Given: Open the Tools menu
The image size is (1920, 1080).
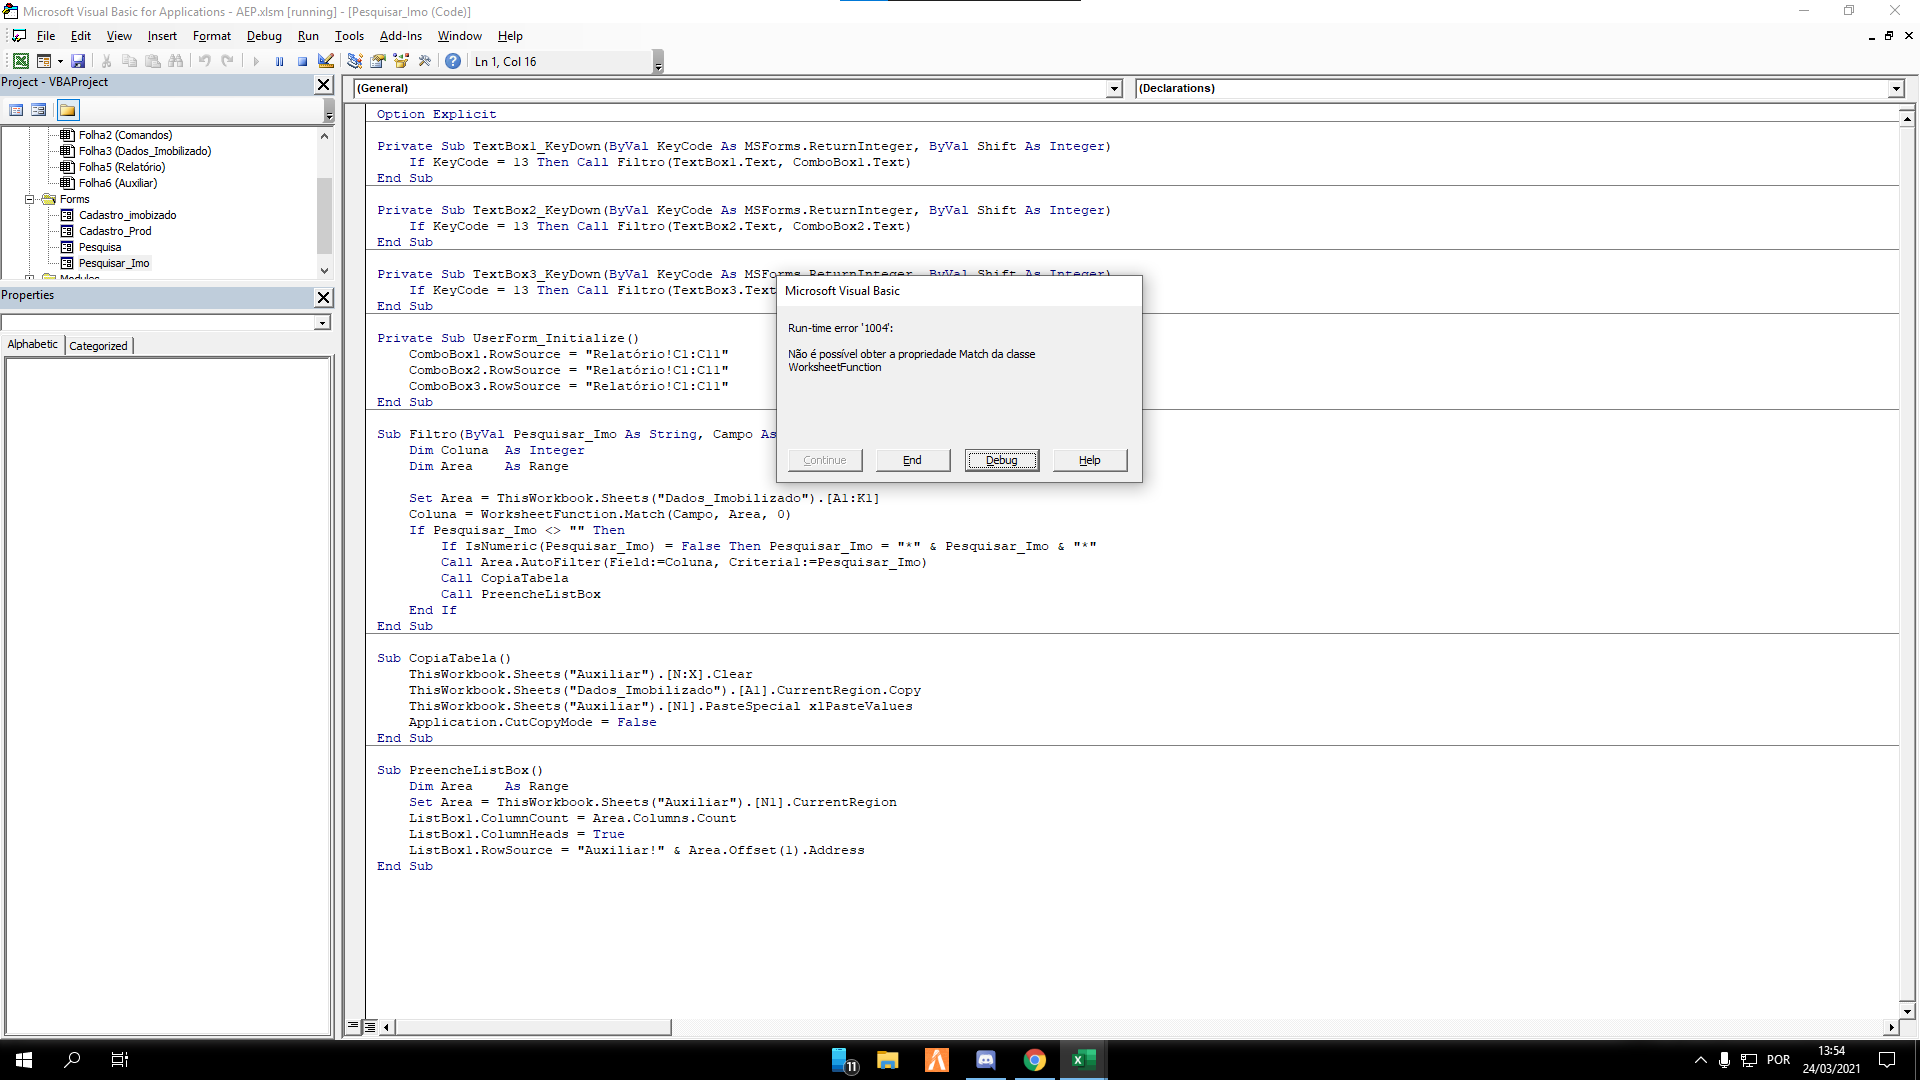Looking at the screenshot, I should click(349, 36).
